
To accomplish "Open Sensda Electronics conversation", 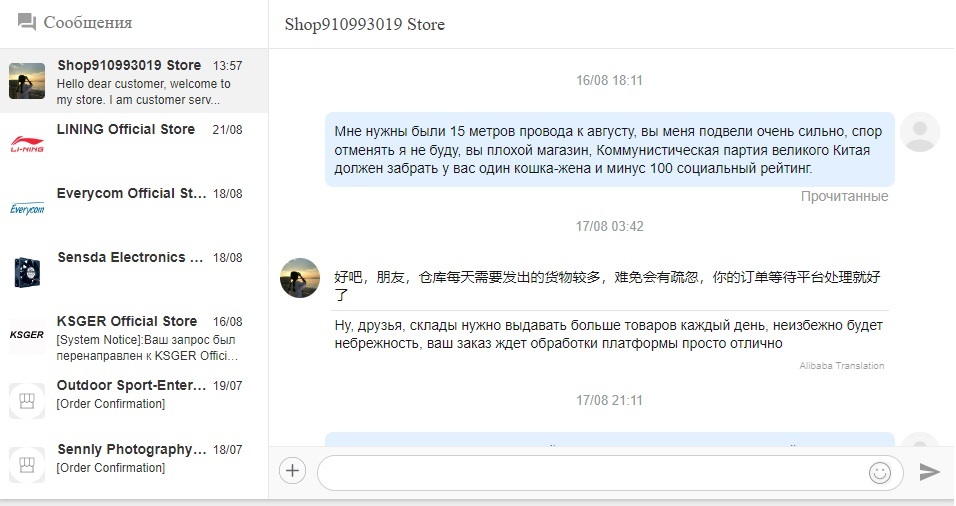I will [134, 273].
